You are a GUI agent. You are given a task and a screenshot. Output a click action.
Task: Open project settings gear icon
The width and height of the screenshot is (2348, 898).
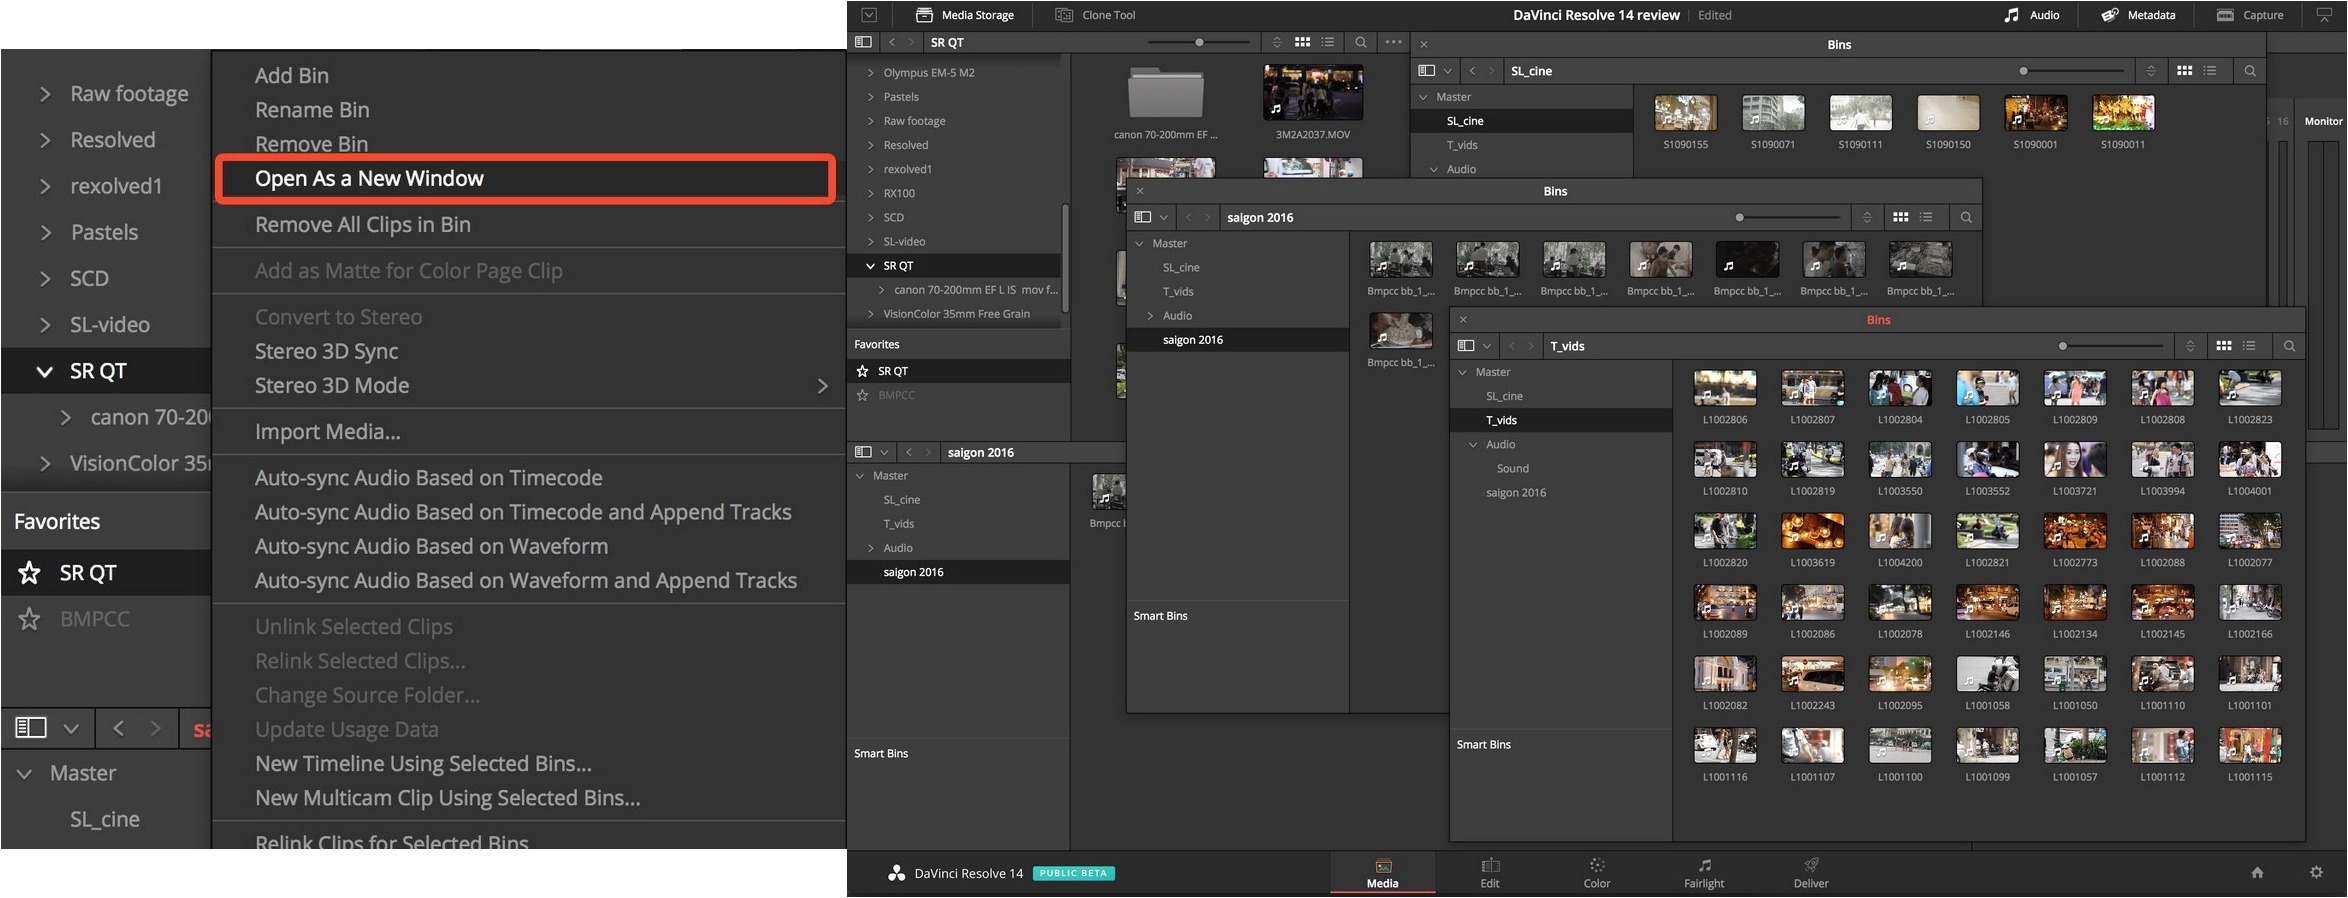(x=2316, y=873)
